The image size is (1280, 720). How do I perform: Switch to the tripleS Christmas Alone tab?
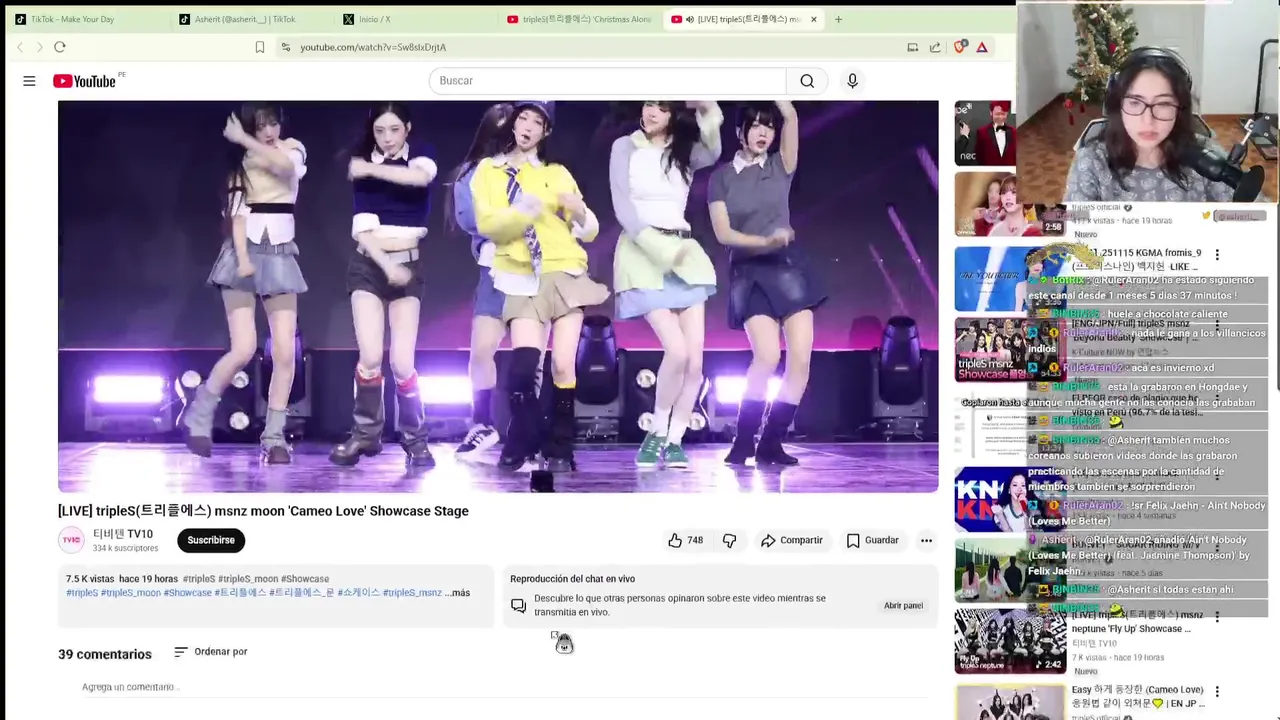click(580, 19)
